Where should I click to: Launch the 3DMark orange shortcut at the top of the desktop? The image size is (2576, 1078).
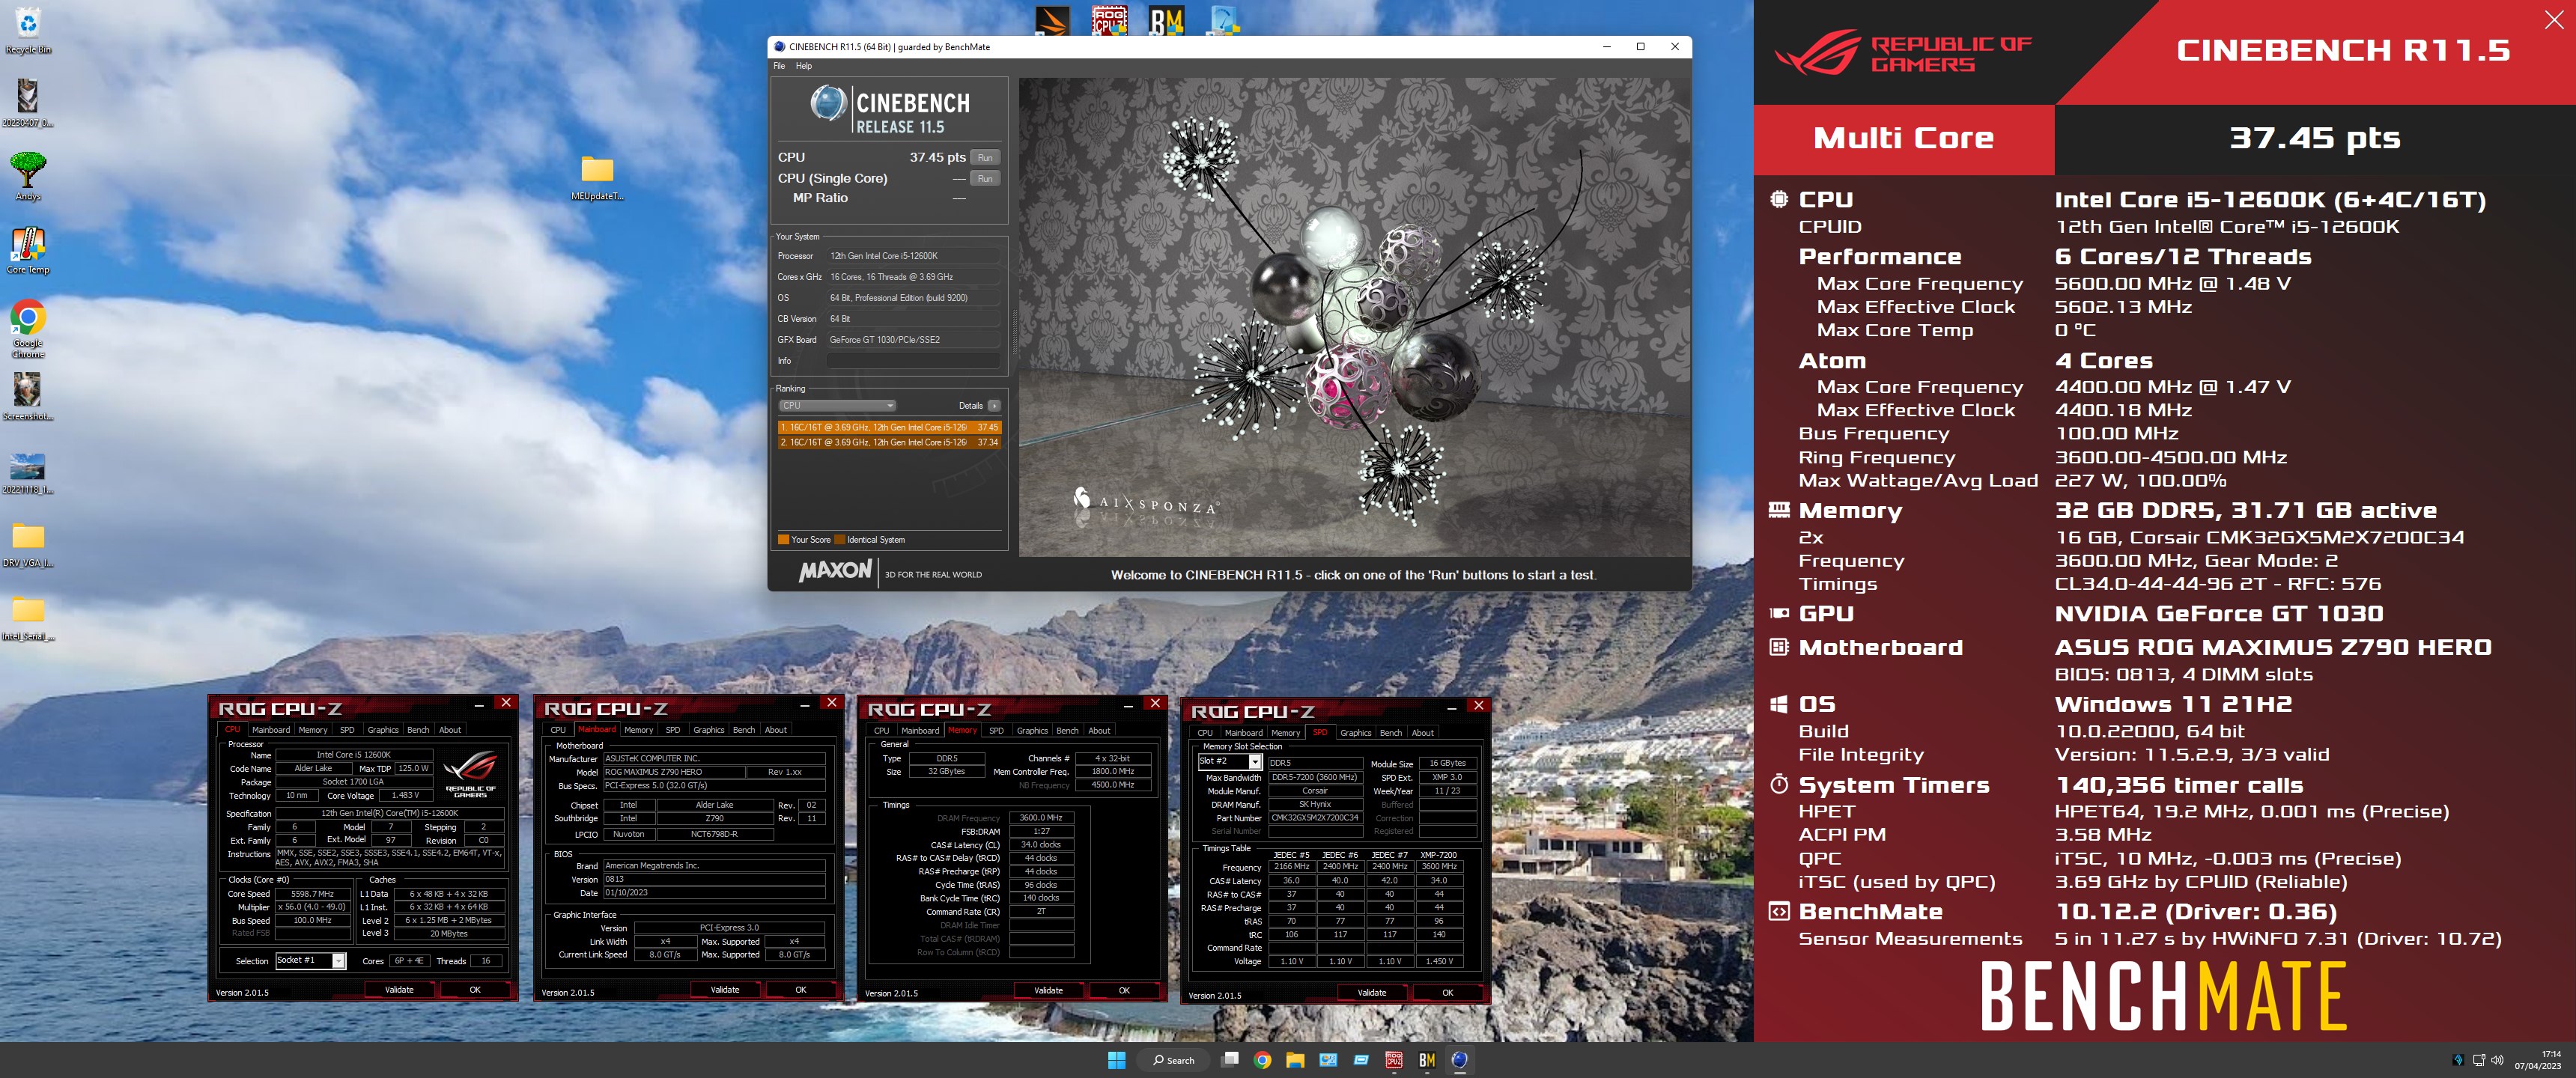click(1052, 20)
